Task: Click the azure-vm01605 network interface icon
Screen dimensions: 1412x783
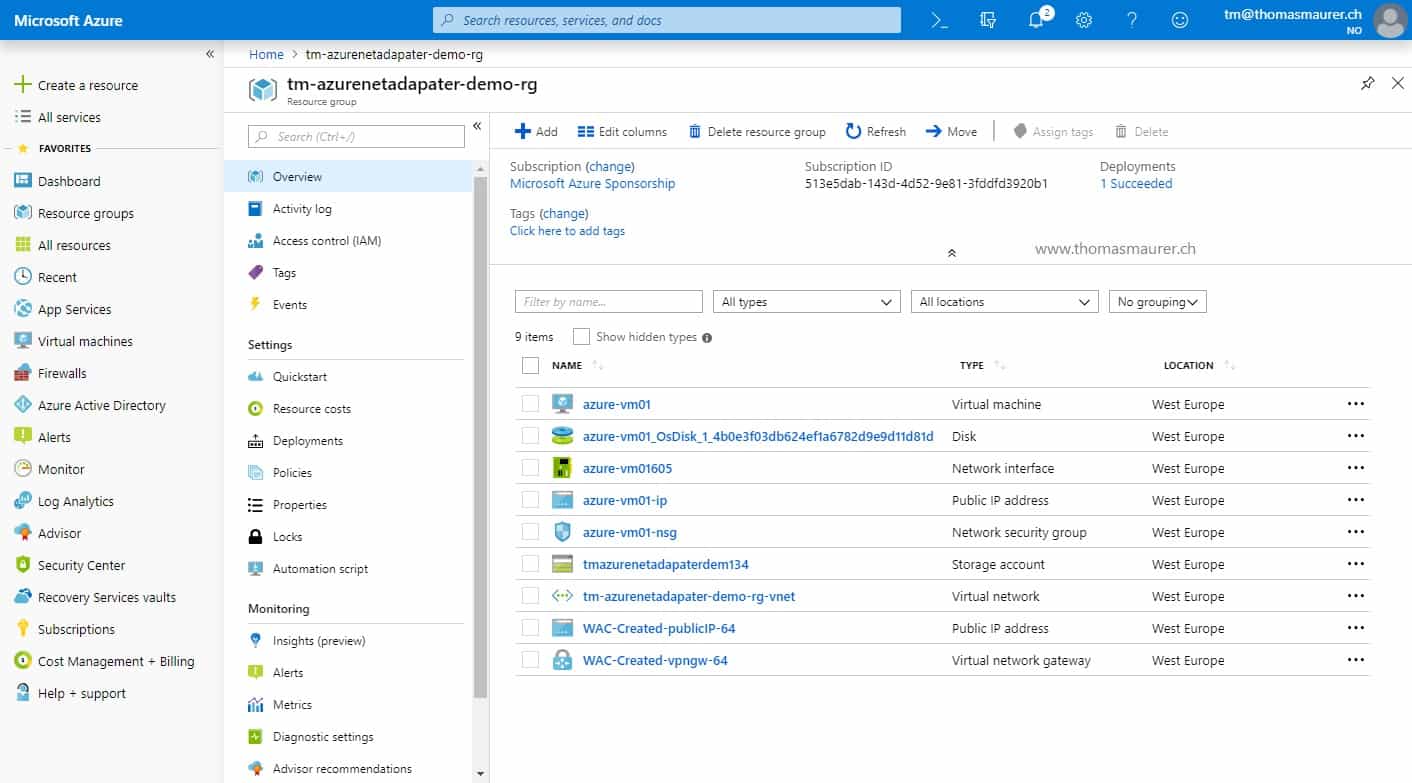Action: point(562,468)
